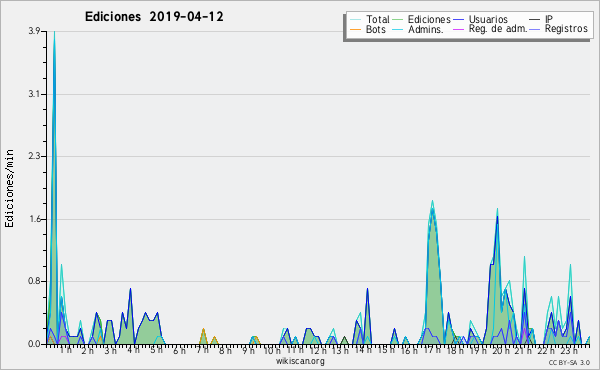
Task: Click the y-axis value 3.9
Action: click(34, 31)
